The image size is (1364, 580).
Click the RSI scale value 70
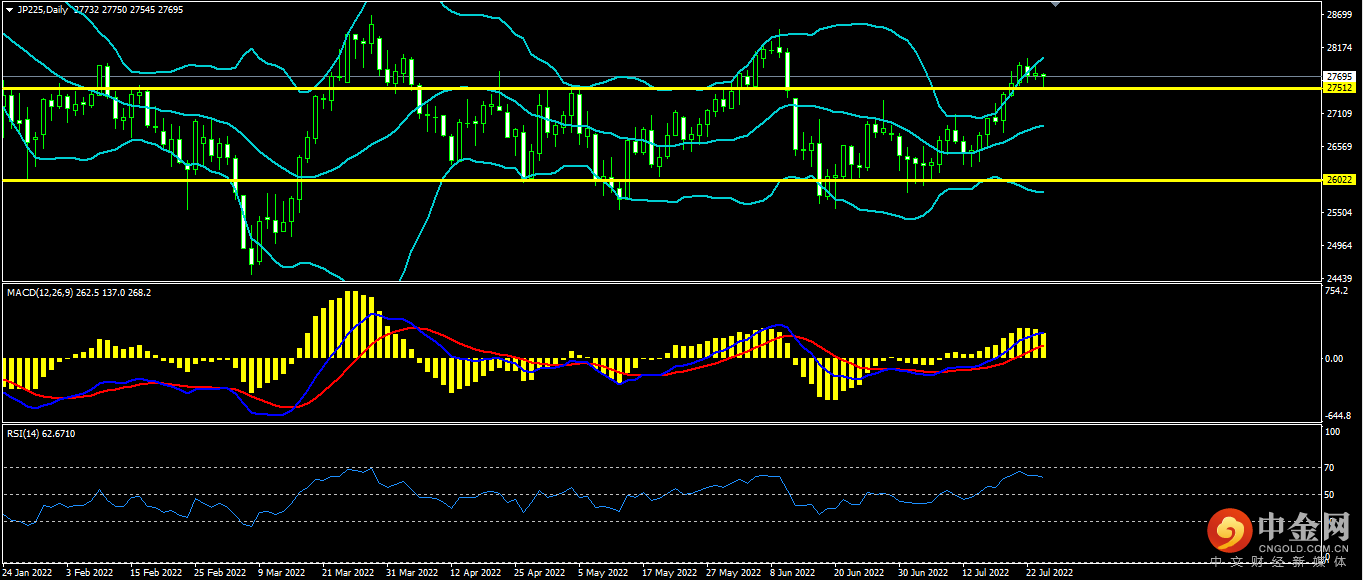(x=1330, y=467)
